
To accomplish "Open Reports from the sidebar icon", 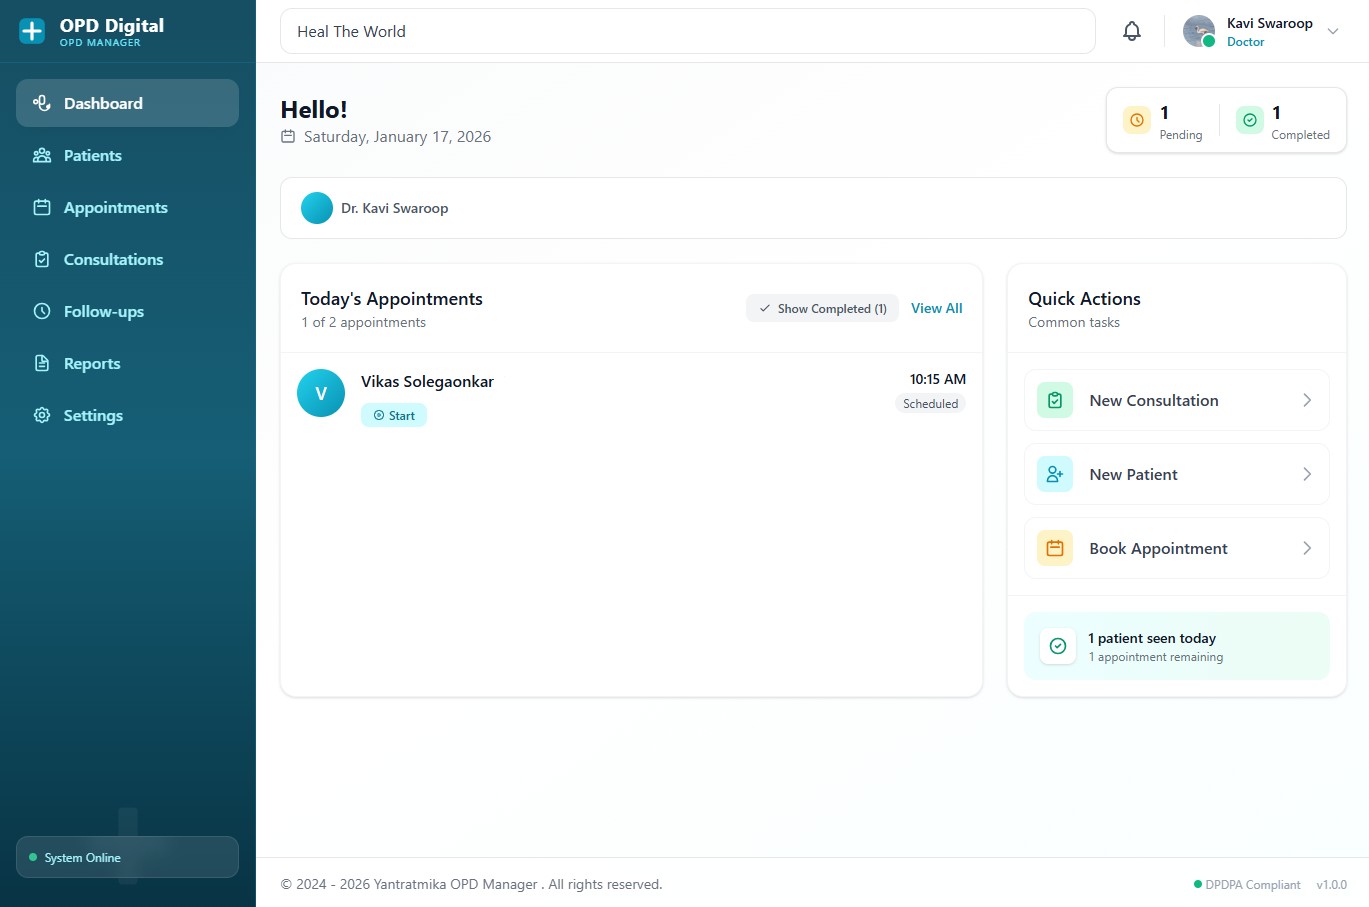I will pos(40,363).
